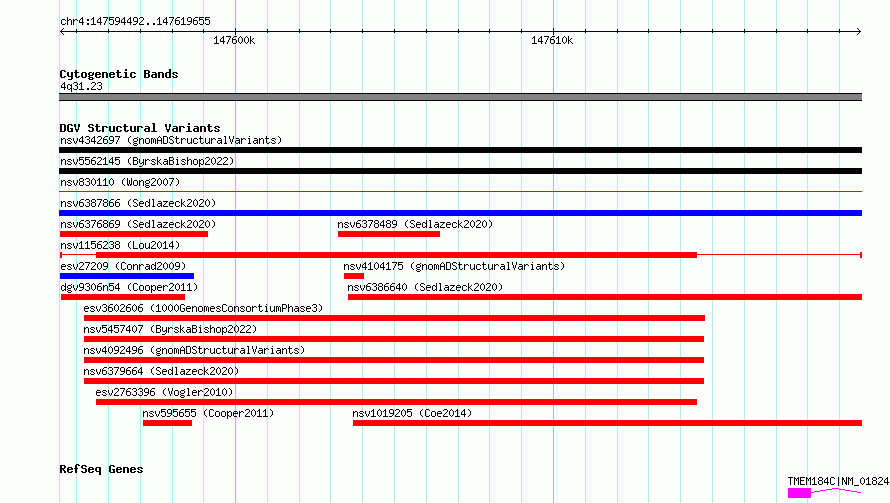Open the esv2763396 Vogler2010 label
890x503 pixels.
164,392
